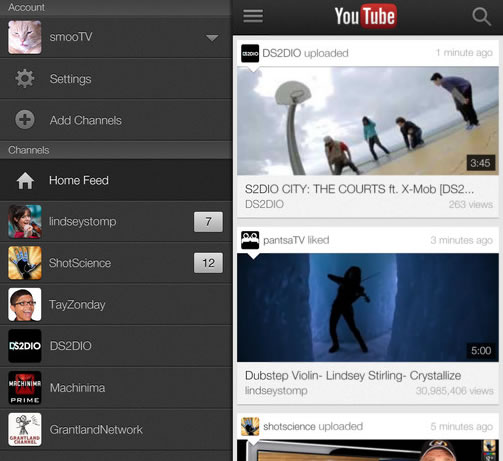Open DS2DIO channel in sidebar

116,346
